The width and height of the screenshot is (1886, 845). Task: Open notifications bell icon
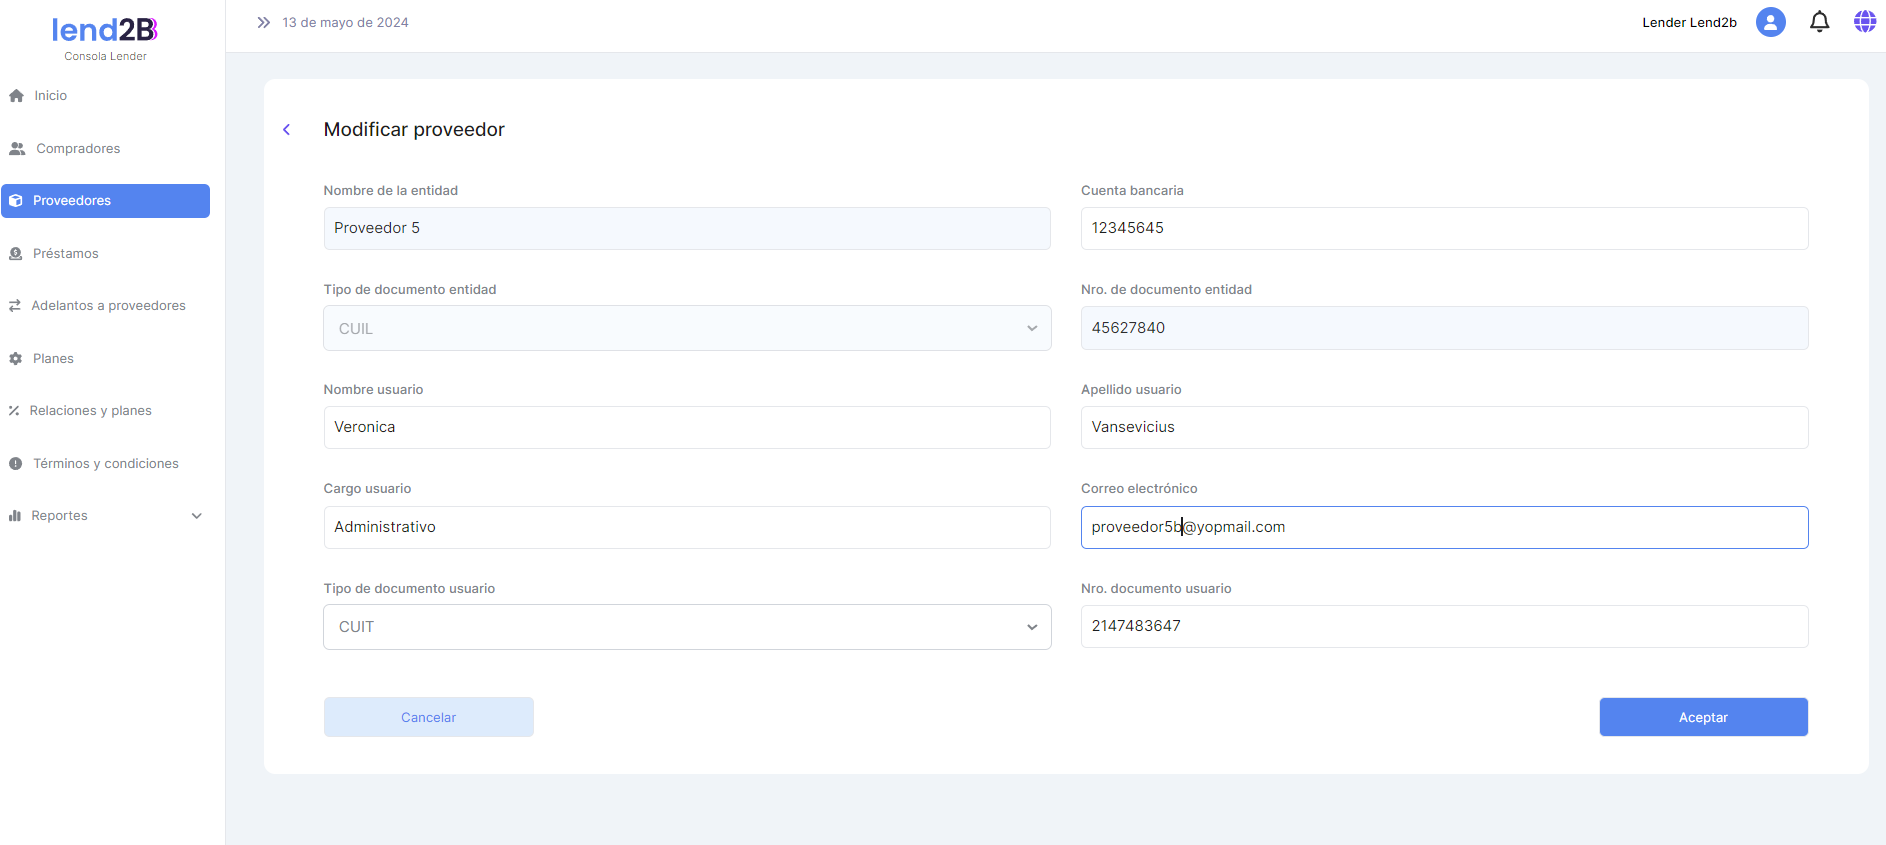[1819, 22]
